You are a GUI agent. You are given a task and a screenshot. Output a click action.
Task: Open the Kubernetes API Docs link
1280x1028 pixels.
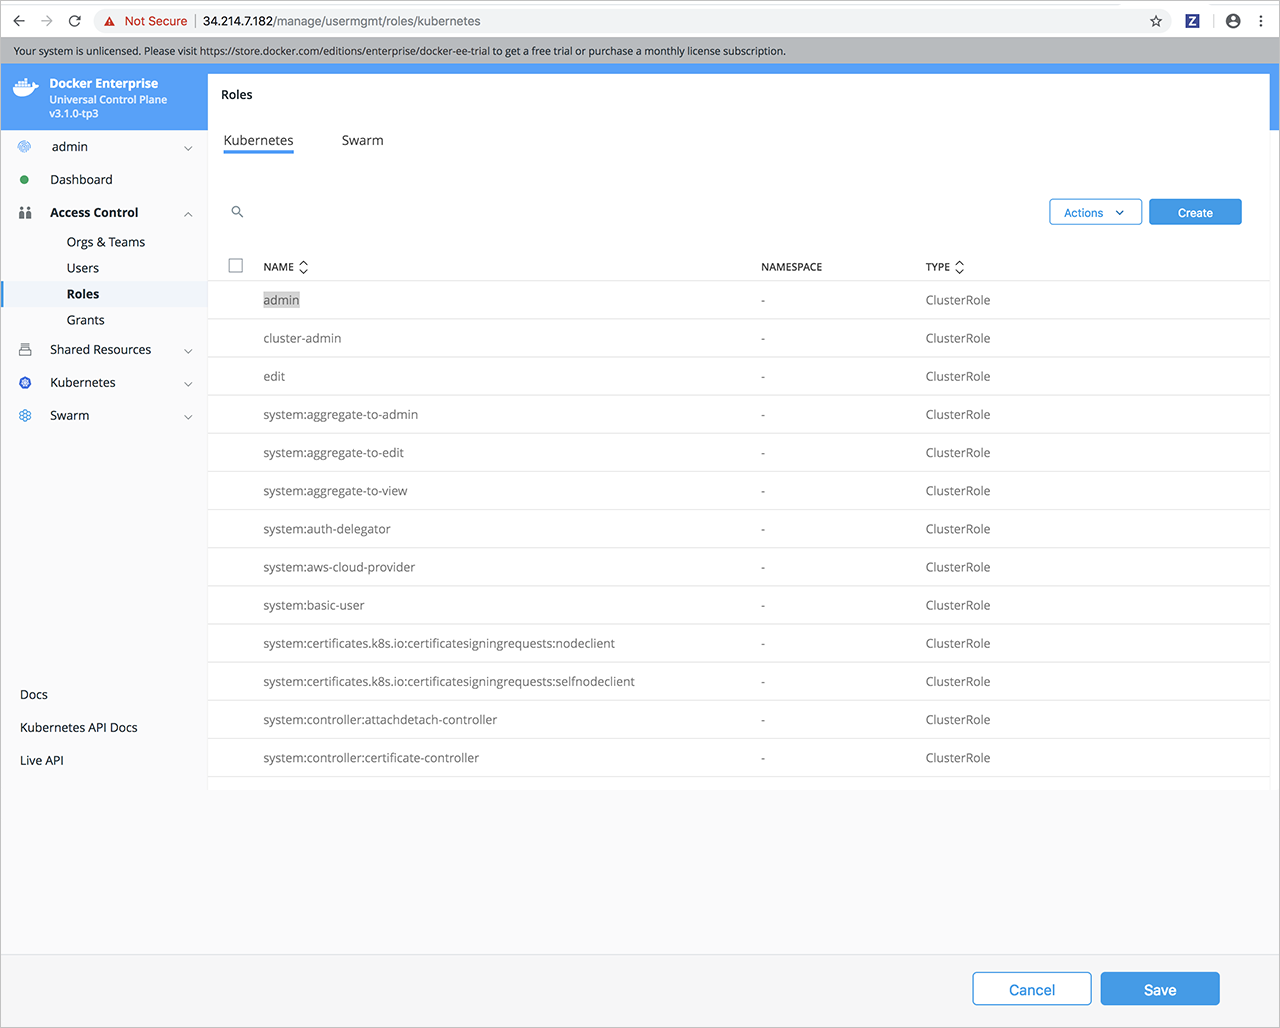pos(79,727)
